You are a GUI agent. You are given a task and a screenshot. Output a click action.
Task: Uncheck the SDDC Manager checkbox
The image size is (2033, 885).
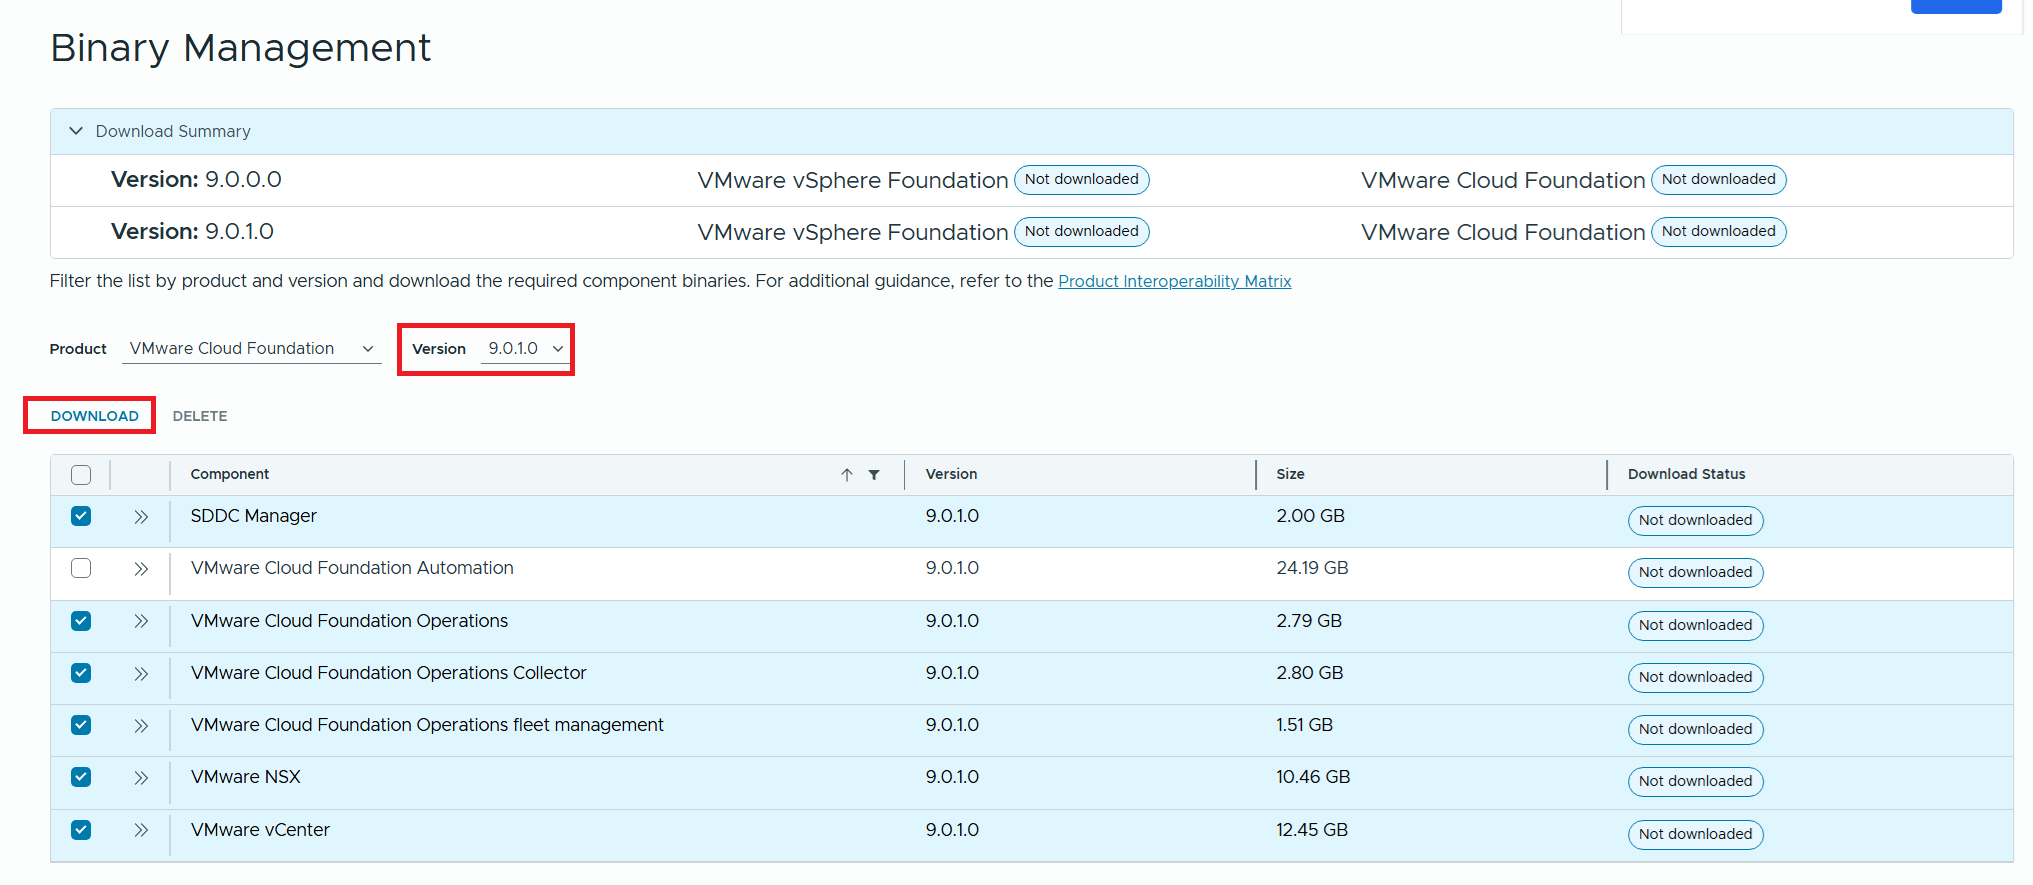tap(81, 516)
